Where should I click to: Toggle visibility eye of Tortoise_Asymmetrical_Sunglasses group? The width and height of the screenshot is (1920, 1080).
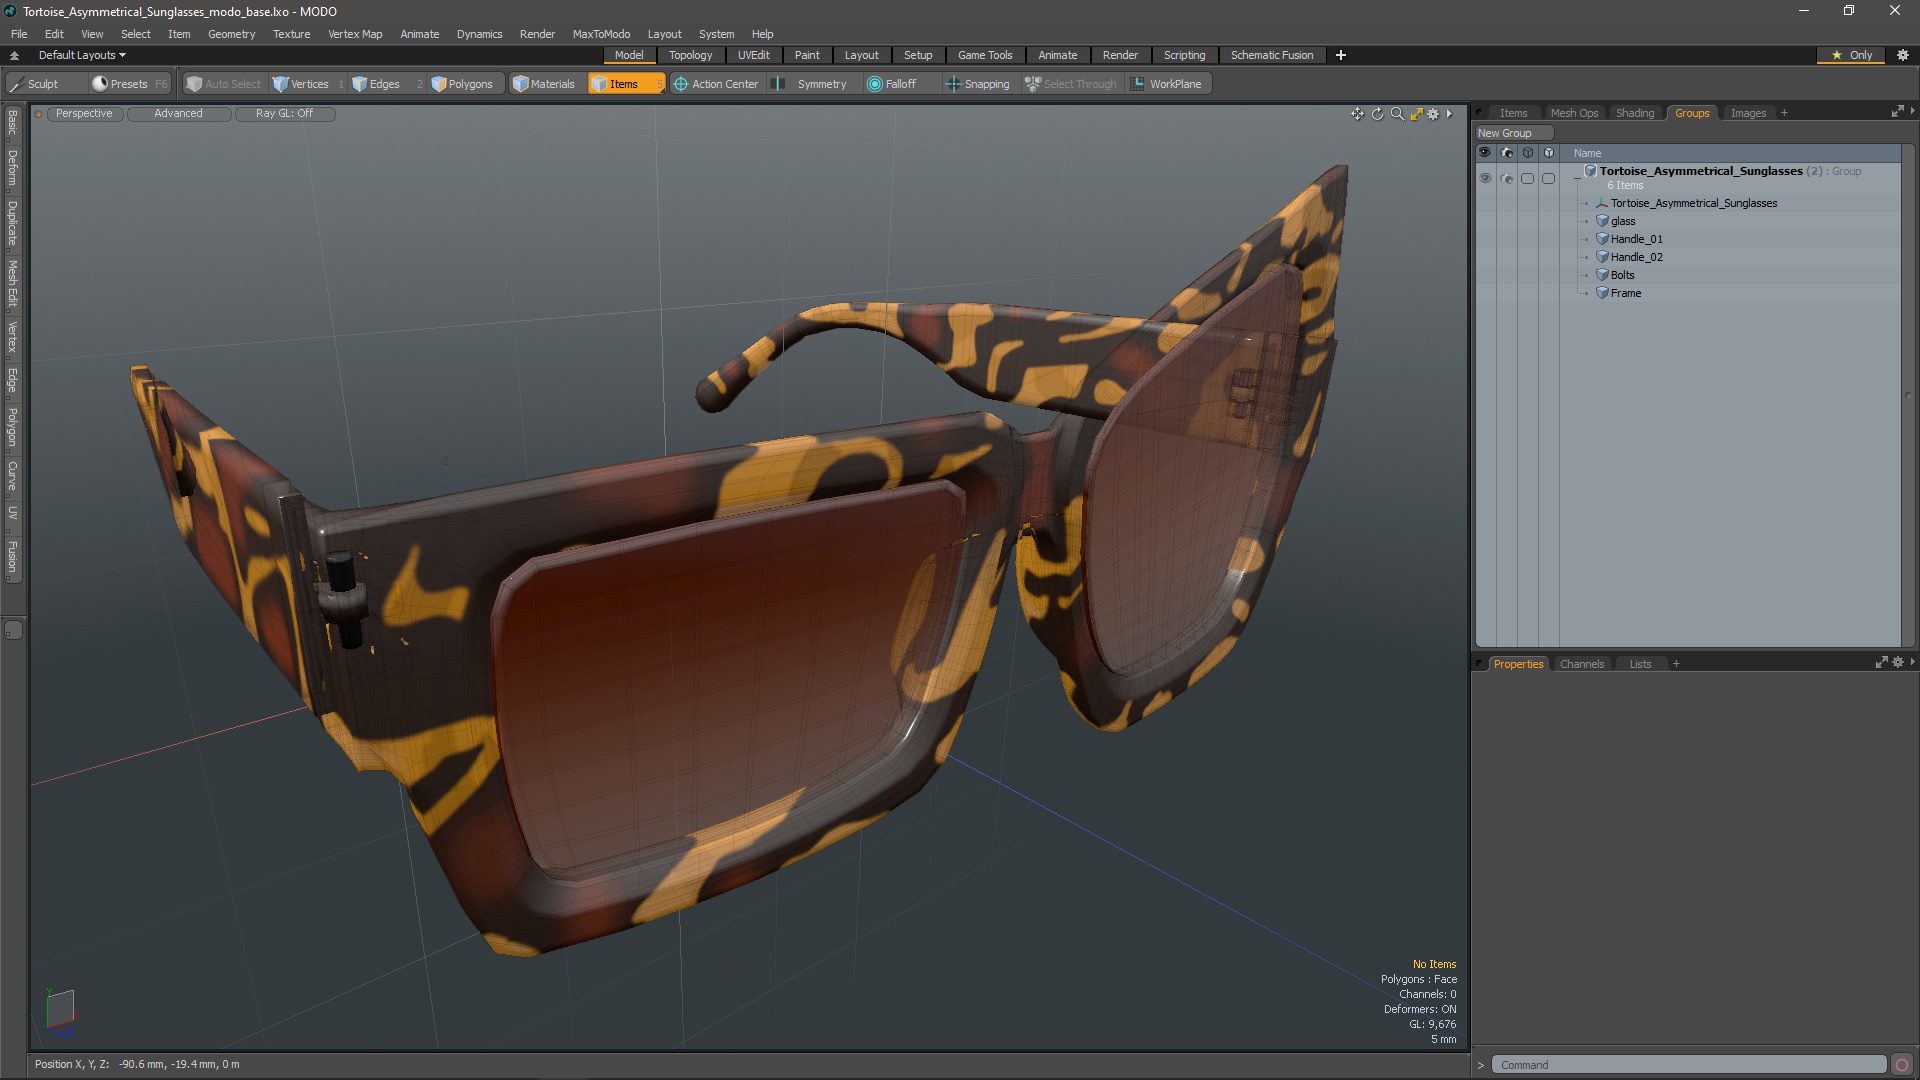pos(1485,178)
